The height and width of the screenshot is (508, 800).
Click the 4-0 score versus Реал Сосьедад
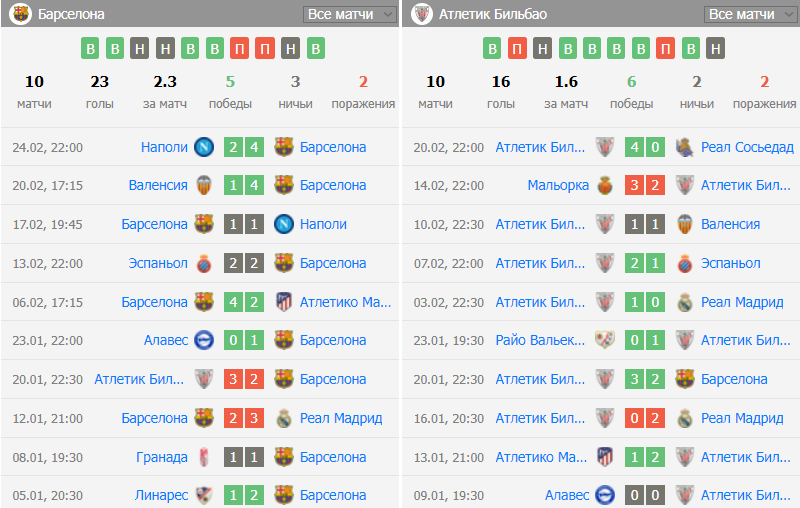pos(645,147)
